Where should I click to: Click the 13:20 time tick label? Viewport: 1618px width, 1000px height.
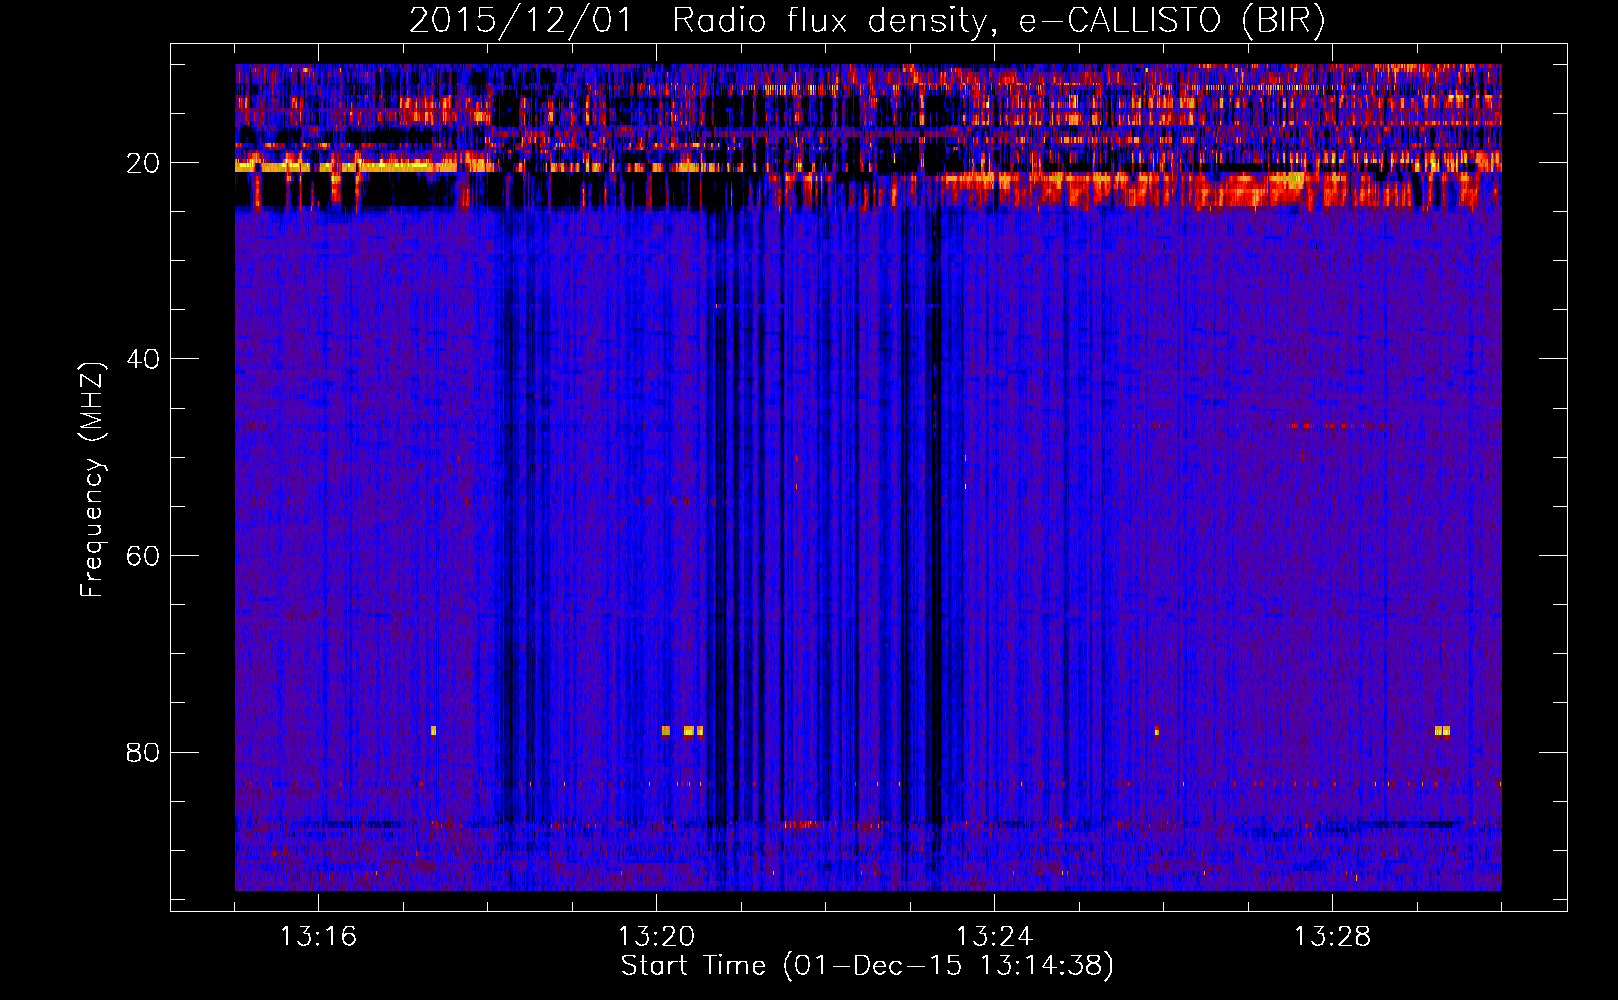pyautogui.click(x=656, y=936)
